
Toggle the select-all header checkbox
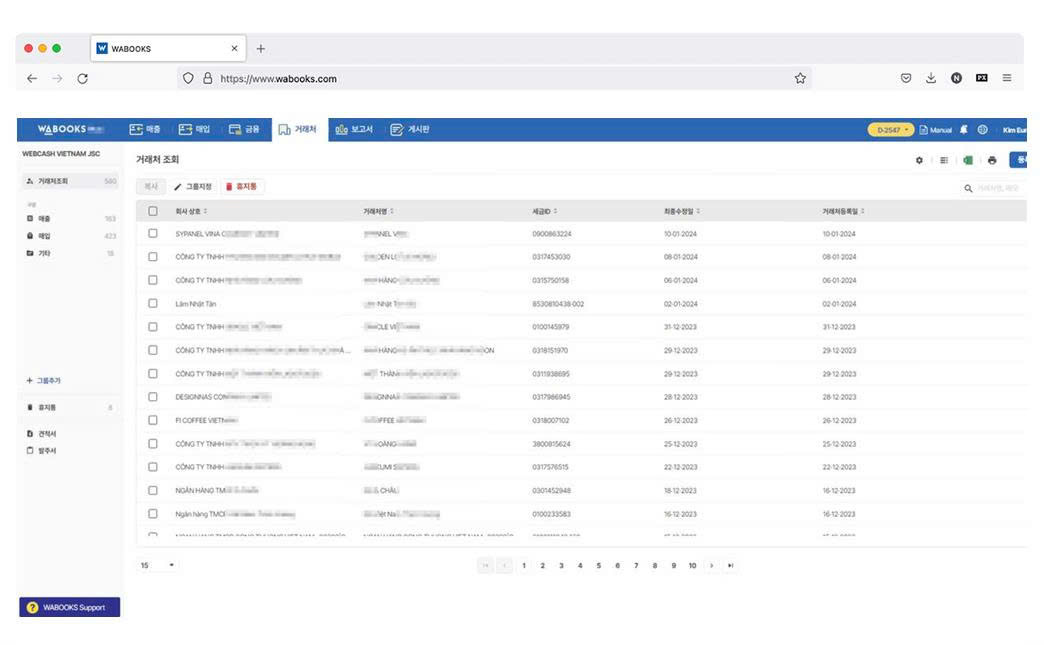(x=153, y=211)
